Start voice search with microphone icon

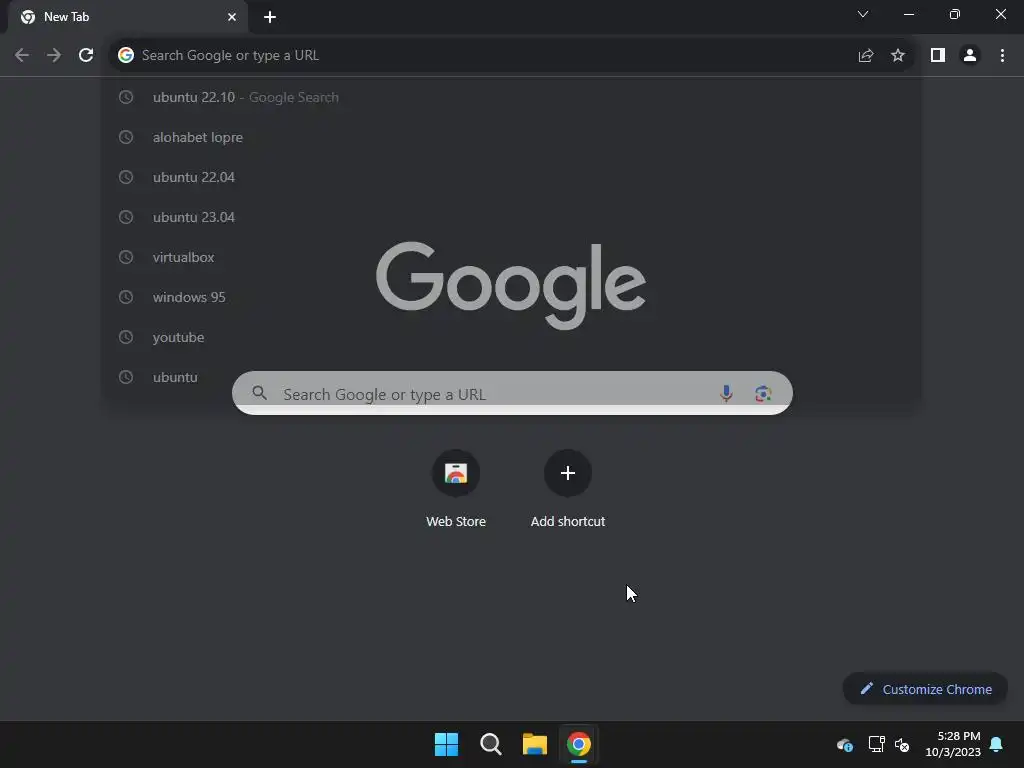(726, 393)
